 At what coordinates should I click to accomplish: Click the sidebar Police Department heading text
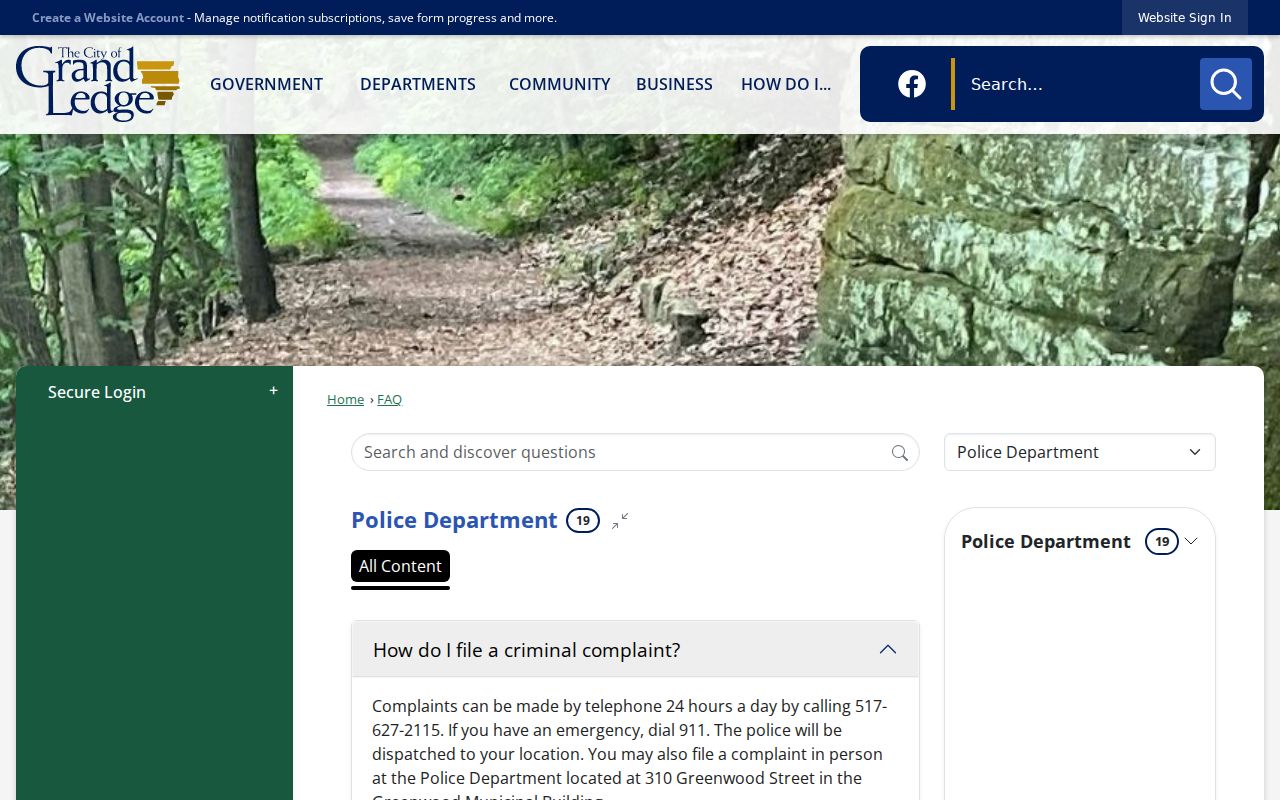click(x=1046, y=541)
